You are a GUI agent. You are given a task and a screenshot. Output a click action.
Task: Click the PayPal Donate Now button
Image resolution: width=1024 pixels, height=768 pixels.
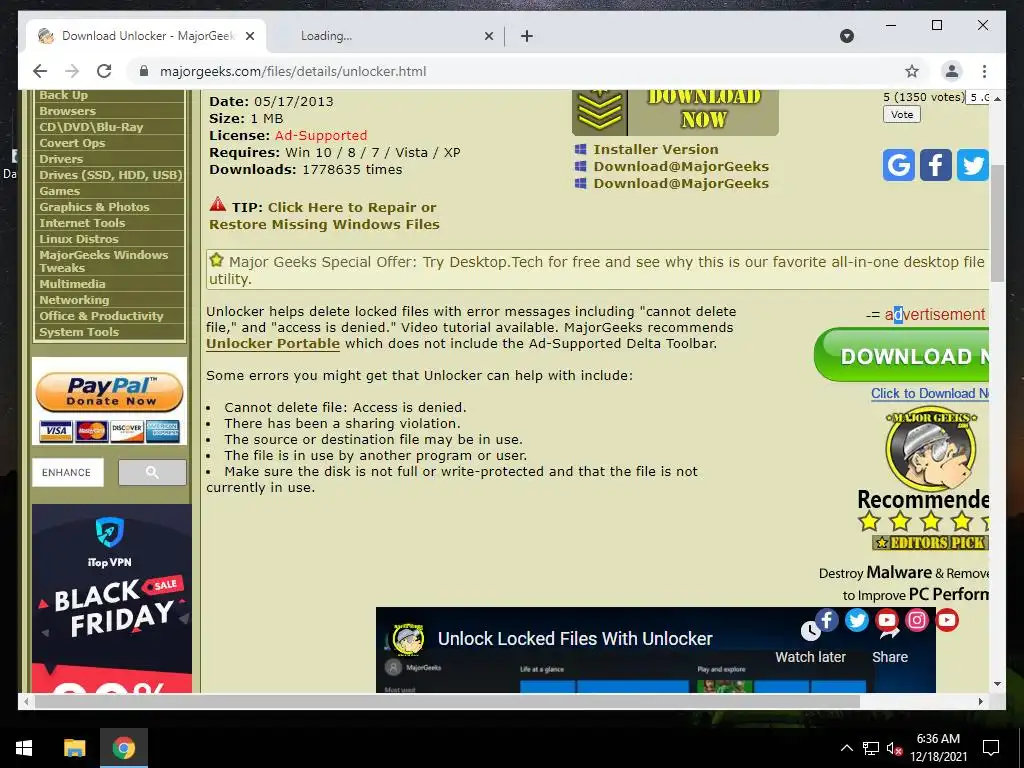[x=109, y=392]
